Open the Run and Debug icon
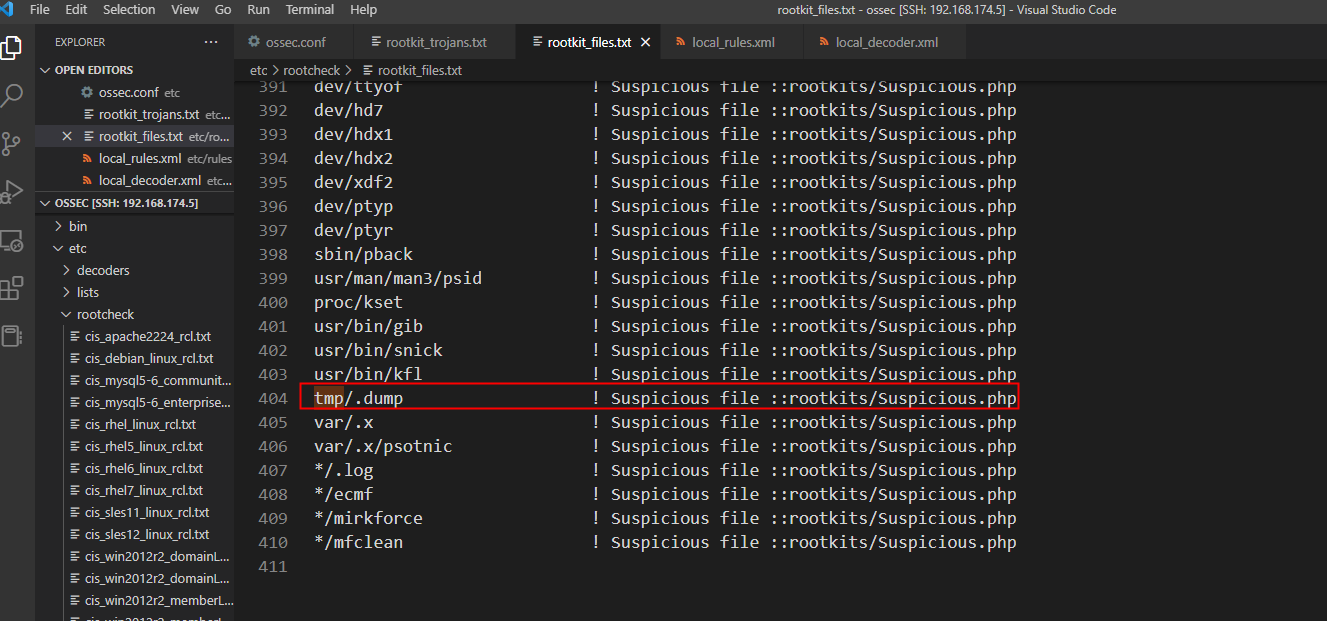Viewport: 1327px width, 621px height. pos(11,192)
